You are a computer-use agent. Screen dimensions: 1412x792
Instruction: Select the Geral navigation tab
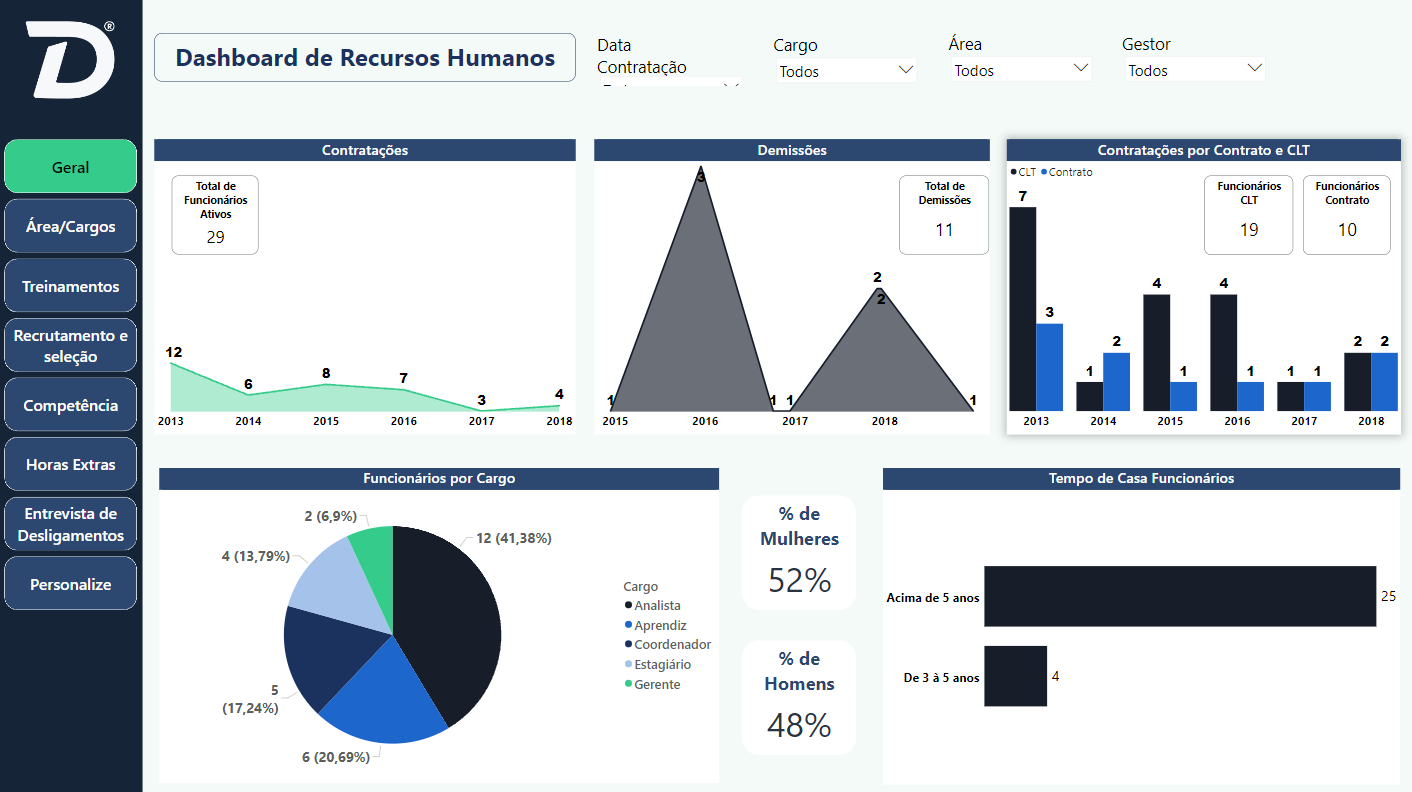point(71,167)
